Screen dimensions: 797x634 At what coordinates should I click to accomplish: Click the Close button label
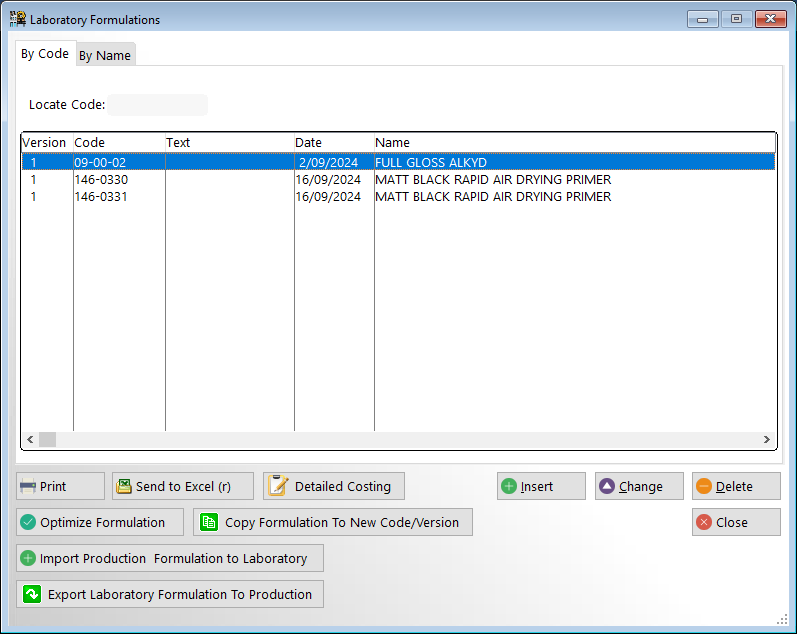[731, 522]
